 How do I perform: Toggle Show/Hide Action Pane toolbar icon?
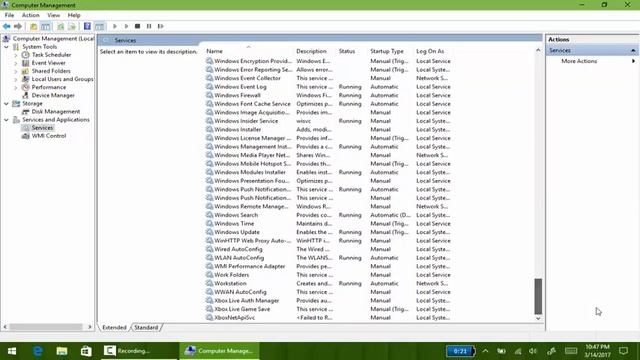tap(99, 26)
